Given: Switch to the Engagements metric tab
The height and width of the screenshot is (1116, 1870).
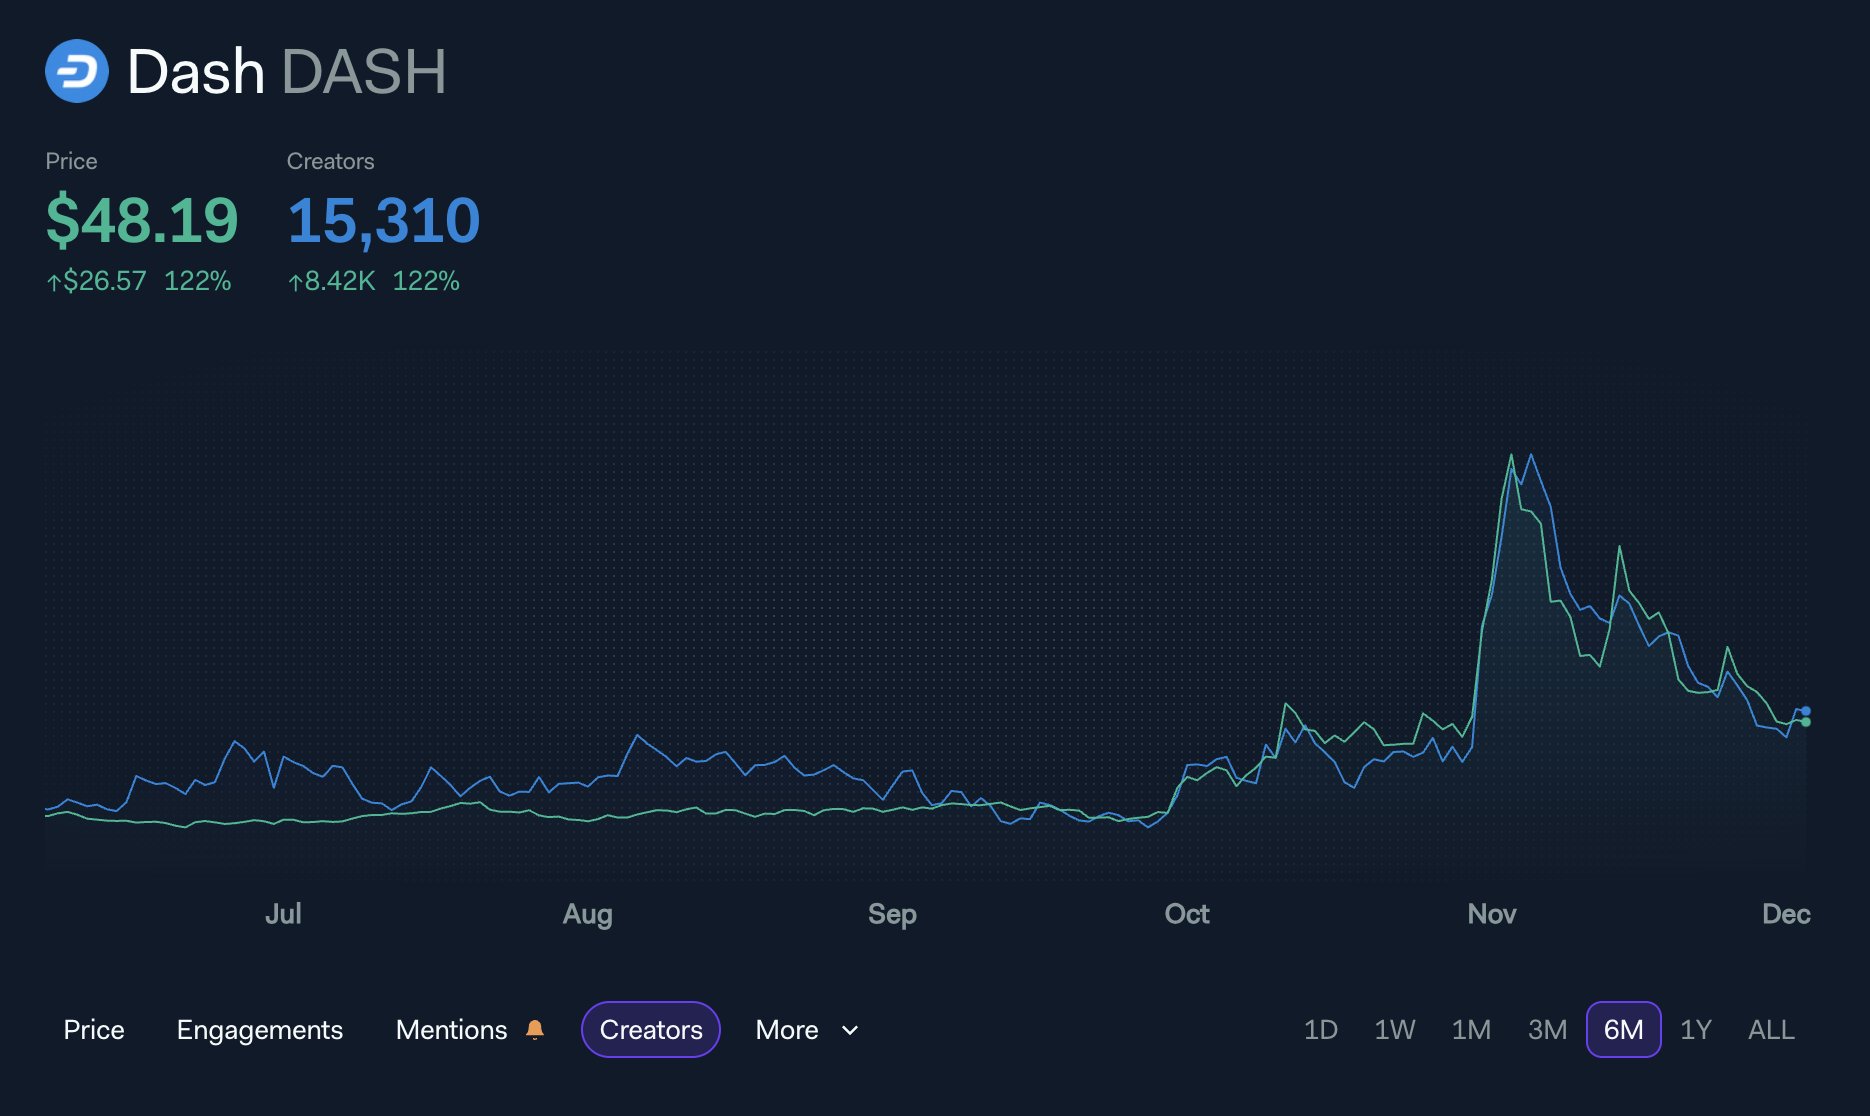Looking at the screenshot, I should click(260, 1029).
